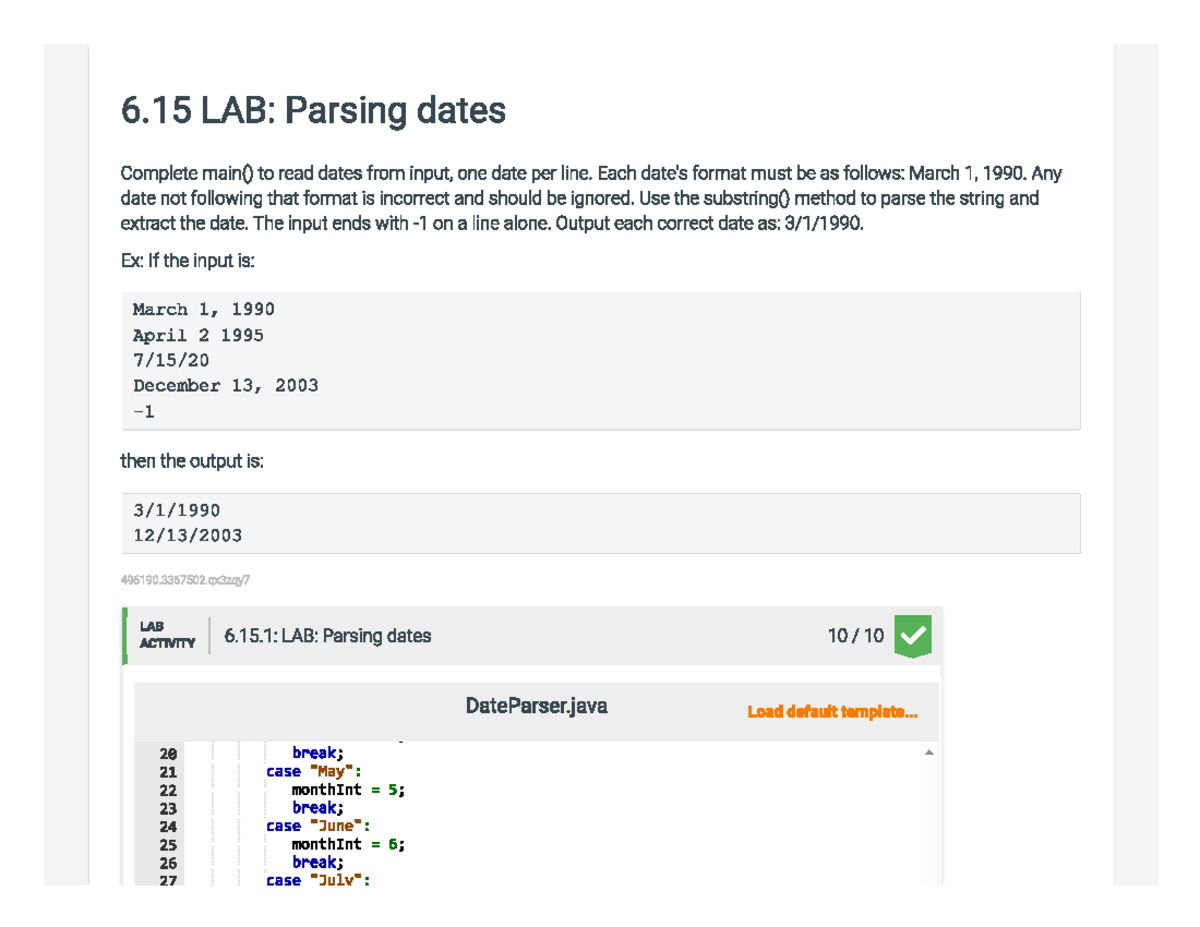
Task: Click the activity ID text below output
Action: pos(186,578)
